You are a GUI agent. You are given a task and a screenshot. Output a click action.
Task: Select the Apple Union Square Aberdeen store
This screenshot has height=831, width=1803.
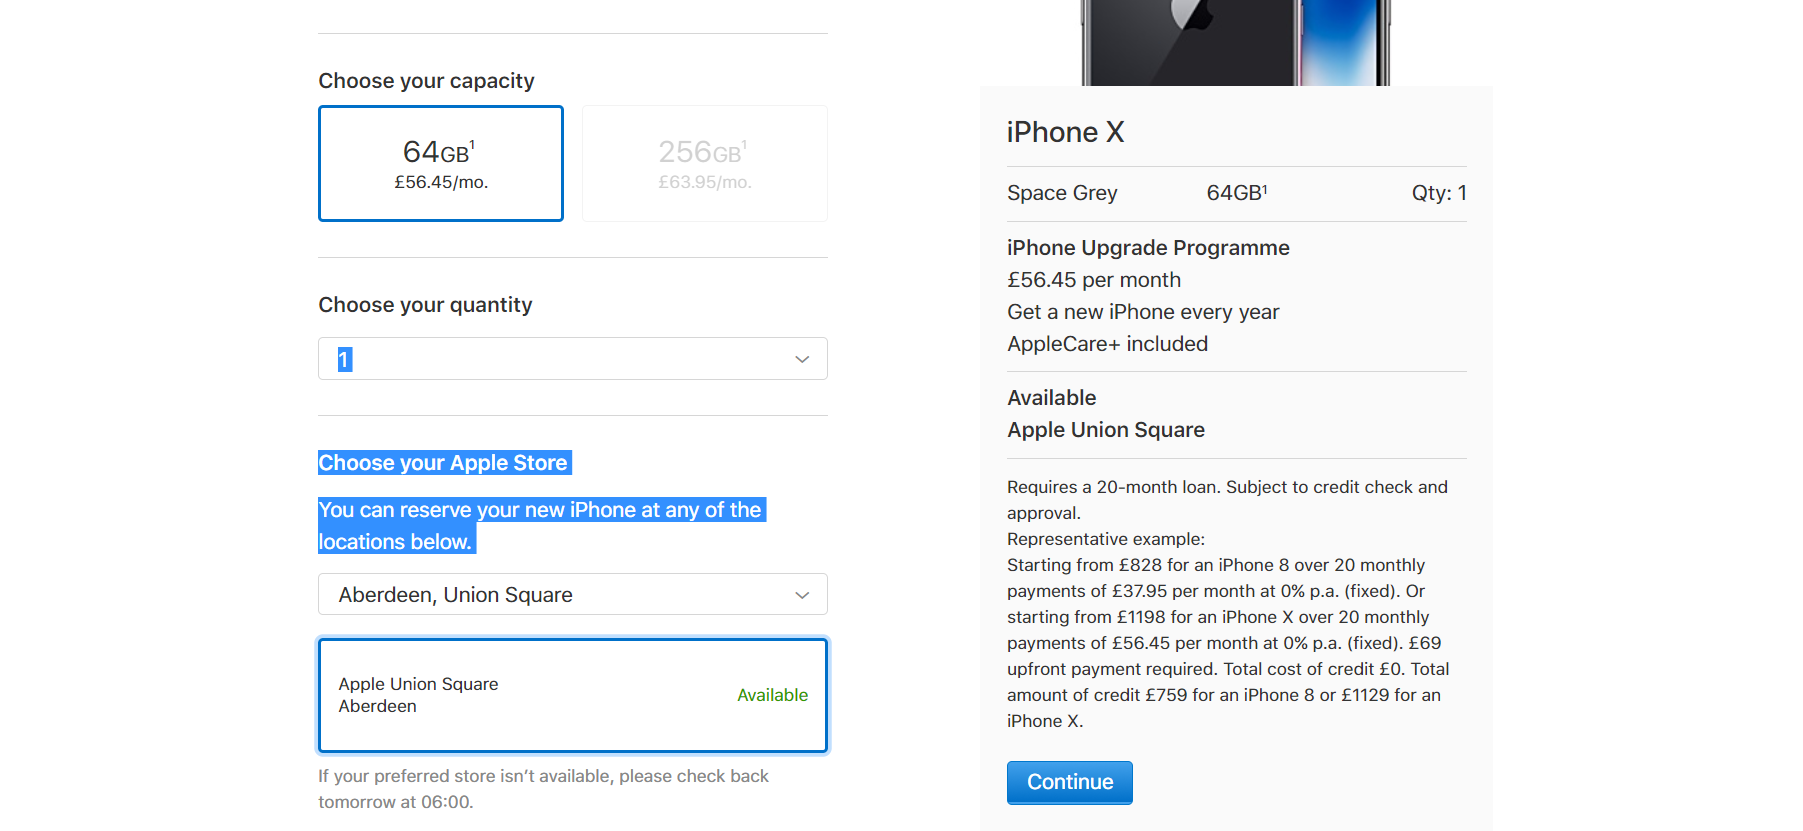573,695
